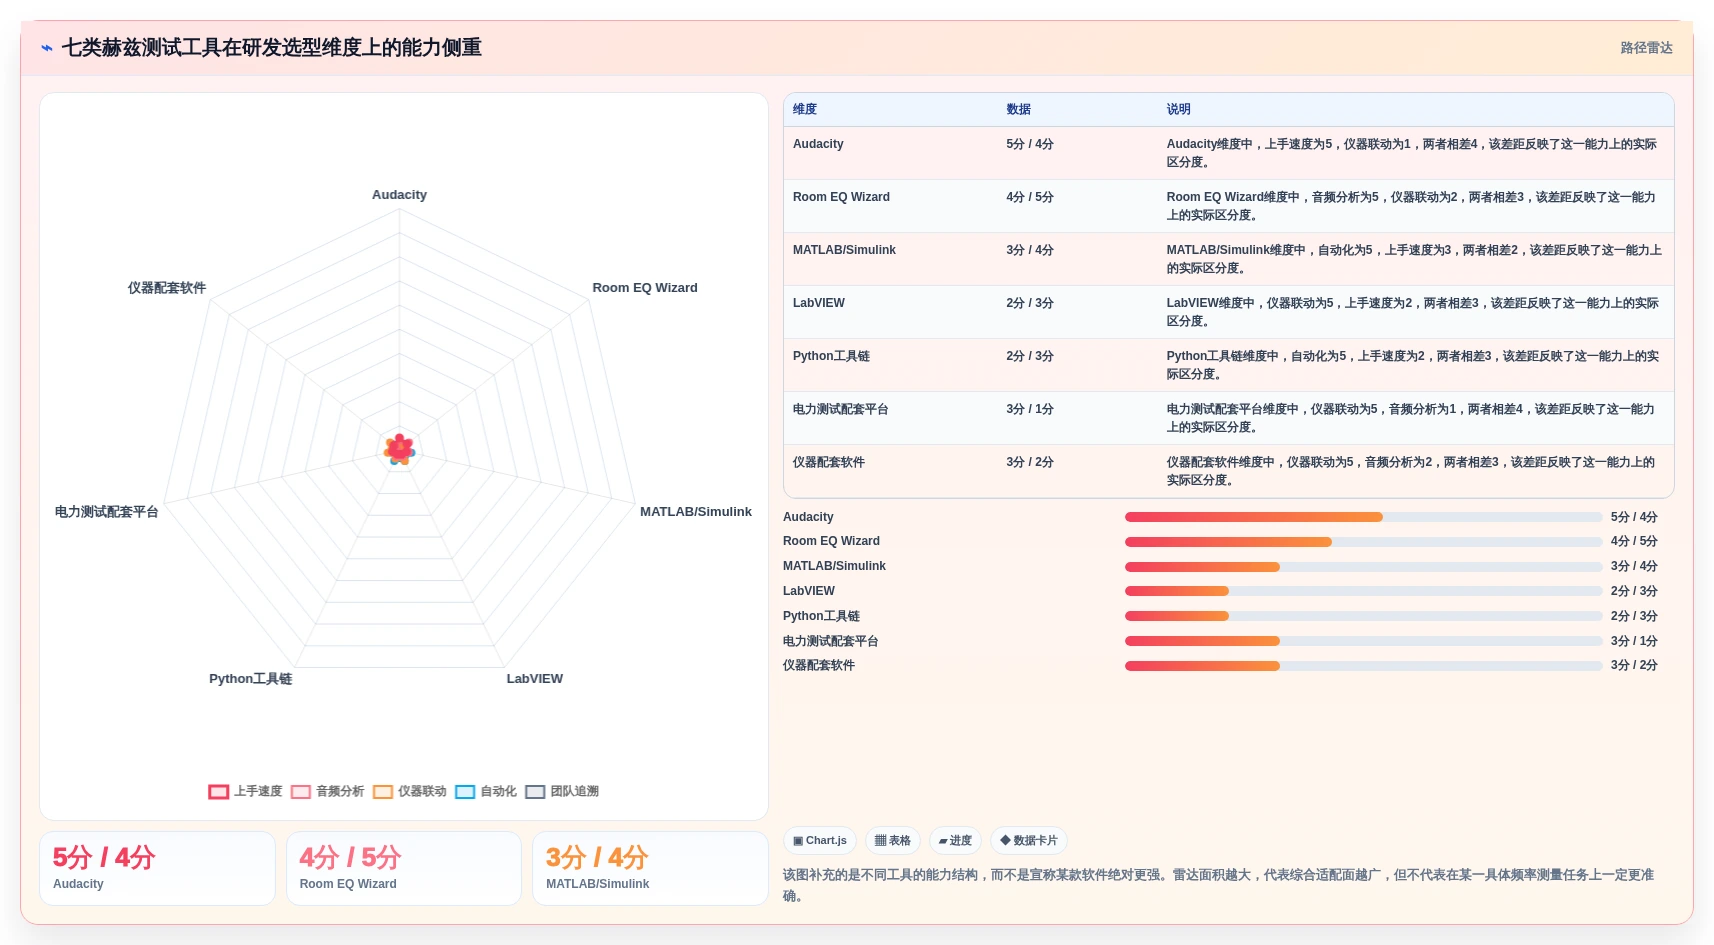Open the Audacity 5分 / 4分 card
1714x945 pixels.
pyautogui.click(x=157, y=869)
